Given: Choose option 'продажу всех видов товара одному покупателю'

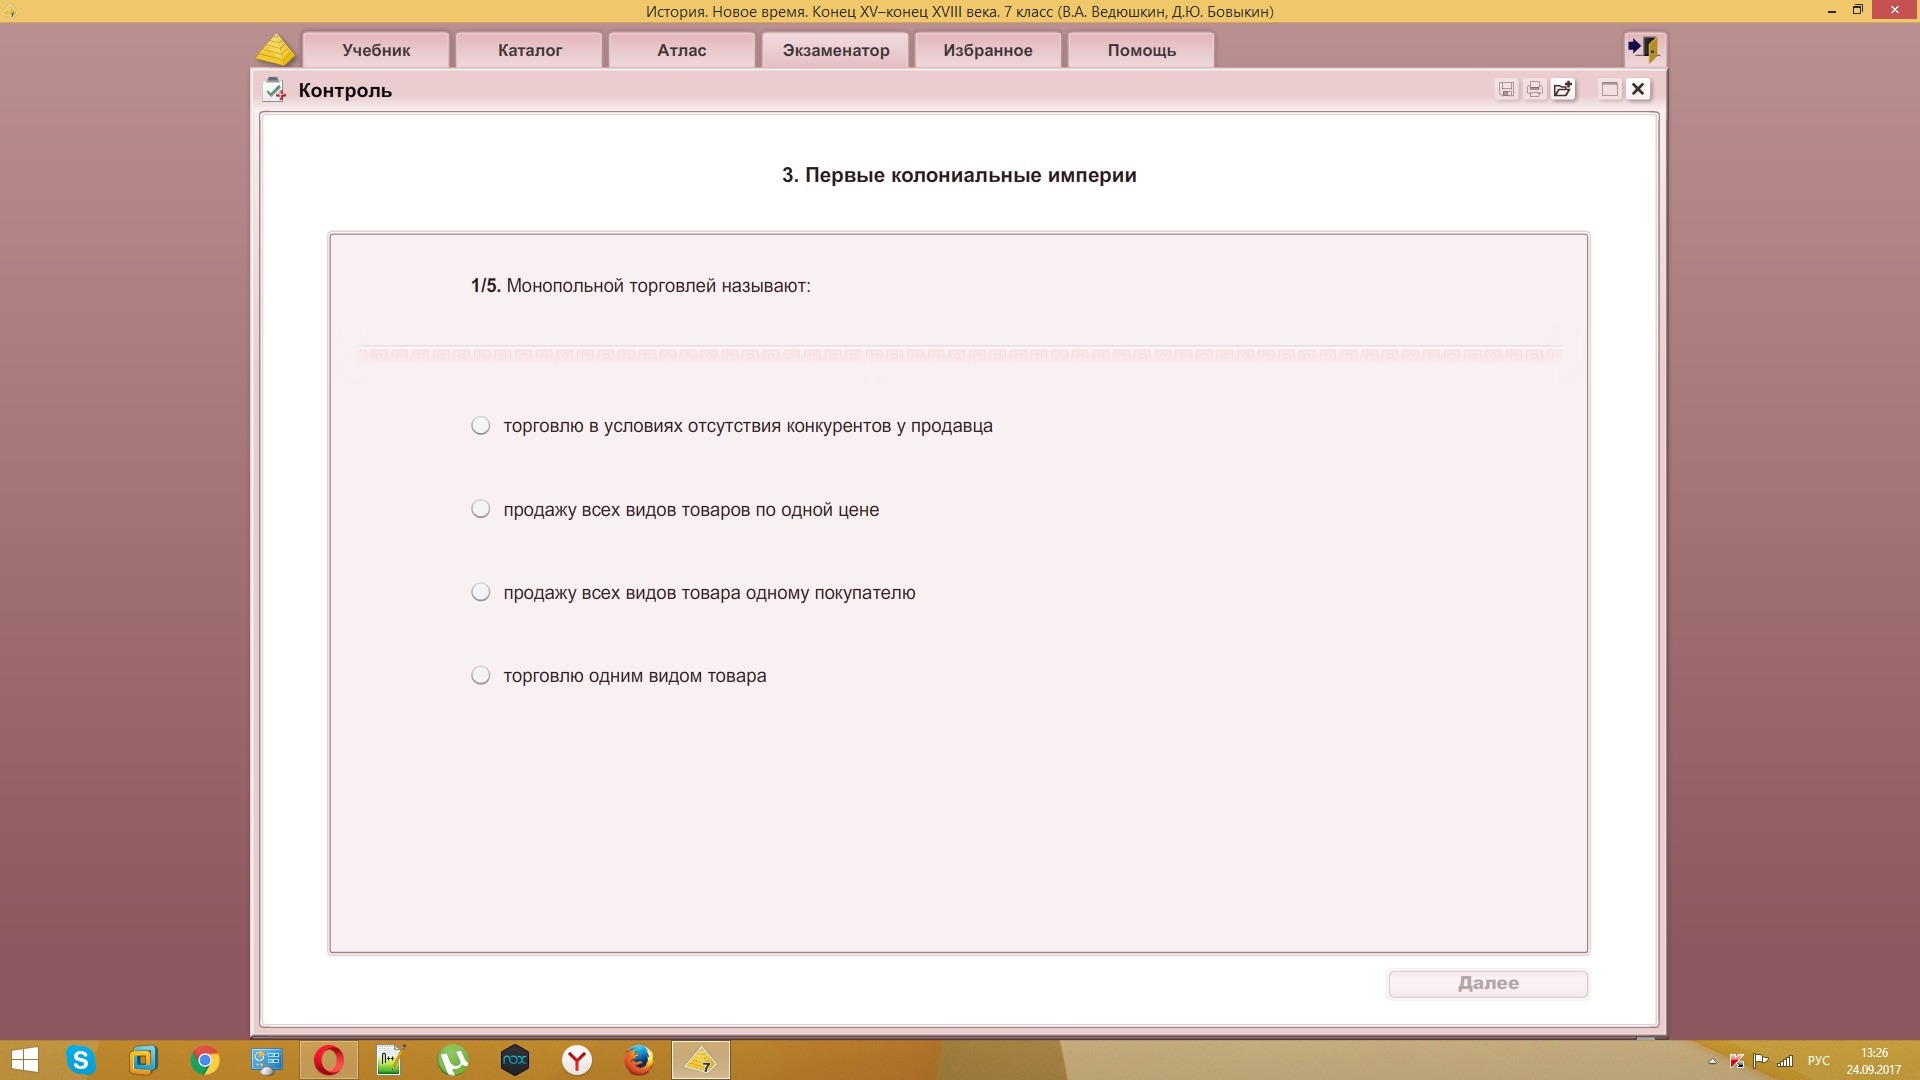Looking at the screenshot, I should point(481,592).
